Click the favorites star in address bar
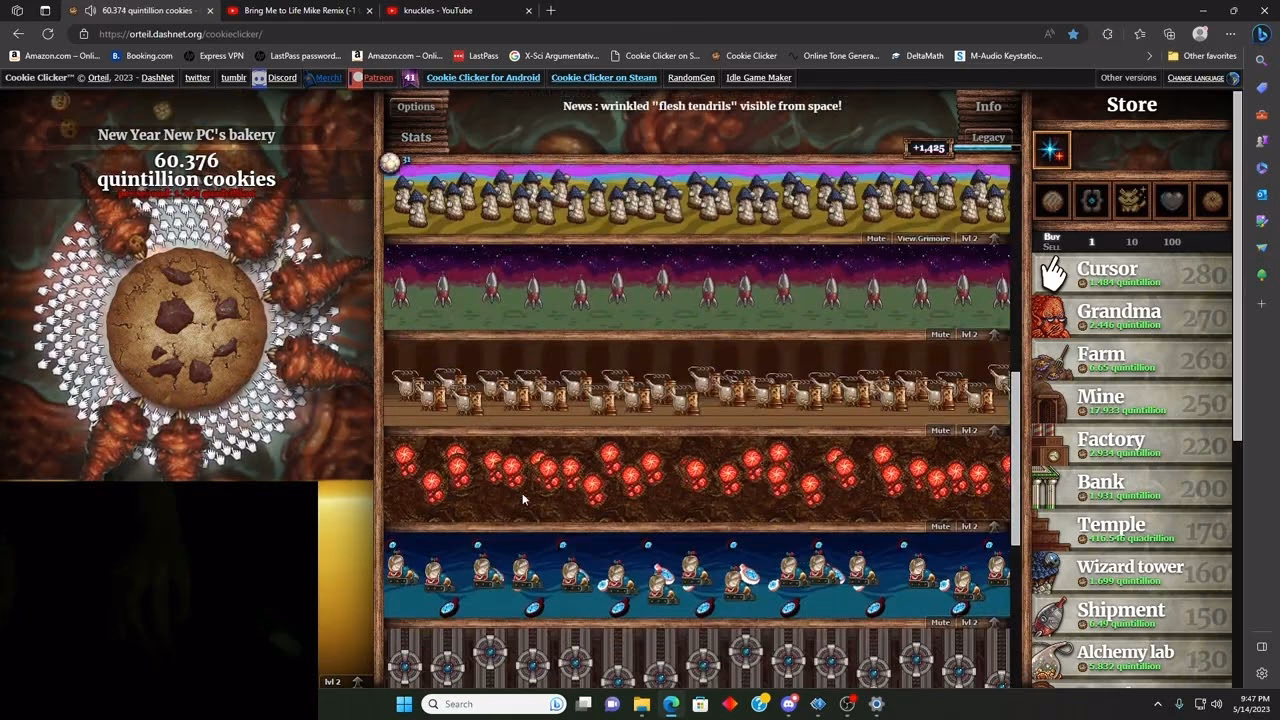The image size is (1280, 720). coord(1073,34)
